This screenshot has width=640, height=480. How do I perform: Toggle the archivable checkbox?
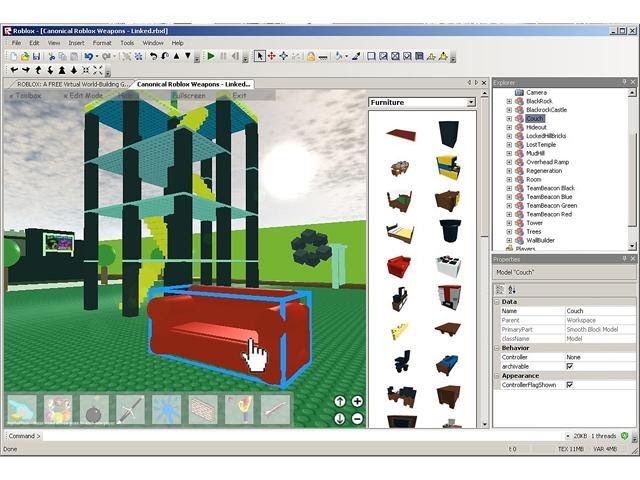pyautogui.click(x=570, y=367)
